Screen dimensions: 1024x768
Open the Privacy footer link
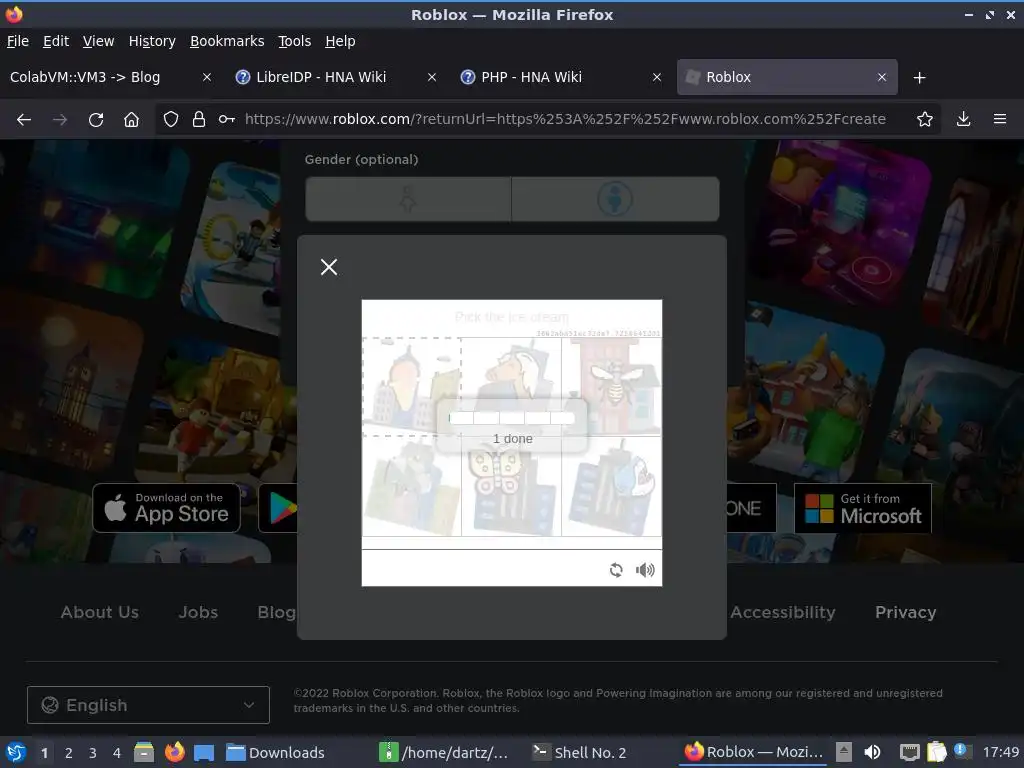point(905,612)
